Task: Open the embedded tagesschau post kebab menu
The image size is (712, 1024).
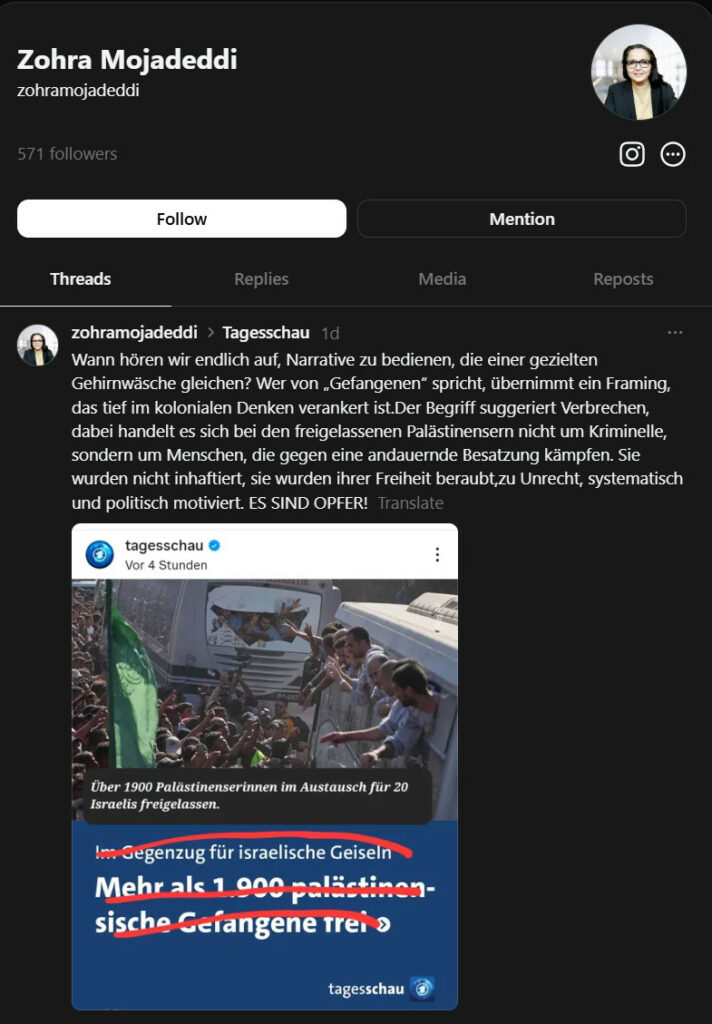Action: point(437,554)
